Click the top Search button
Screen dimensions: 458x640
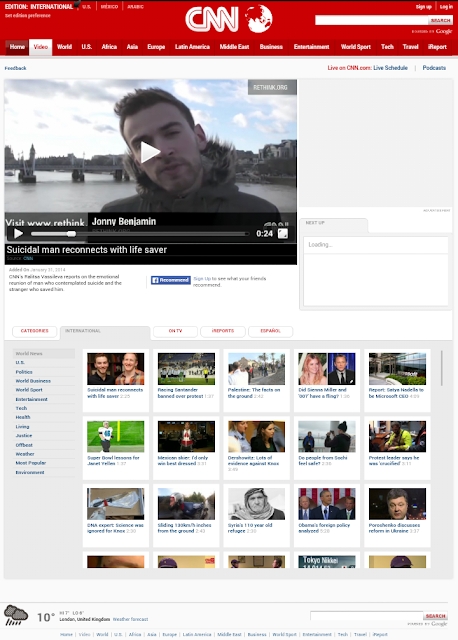pyautogui.click(x=440, y=20)
